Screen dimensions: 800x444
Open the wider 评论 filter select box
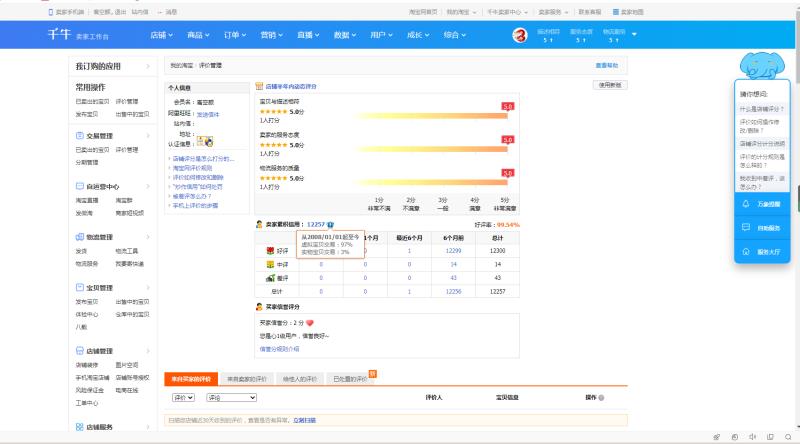231,398
